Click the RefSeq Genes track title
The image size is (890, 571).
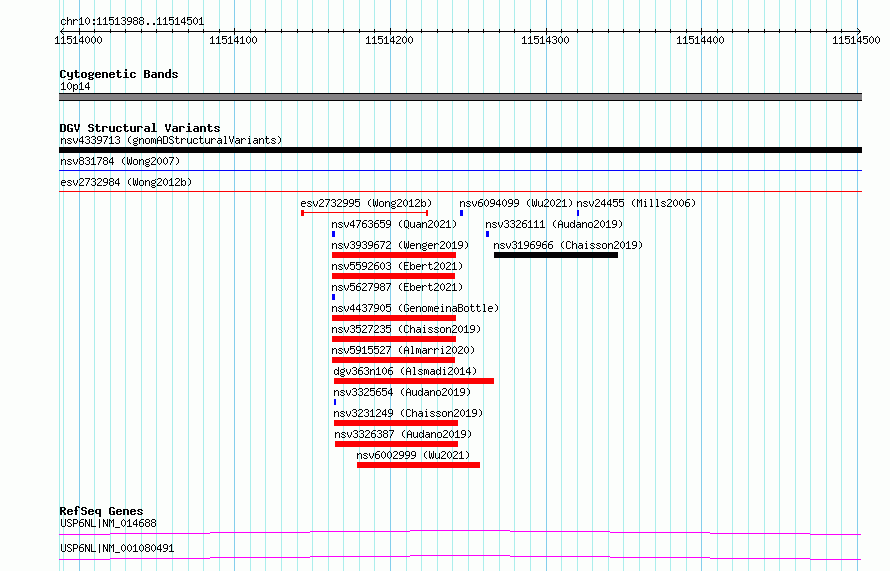click(101, 511)
